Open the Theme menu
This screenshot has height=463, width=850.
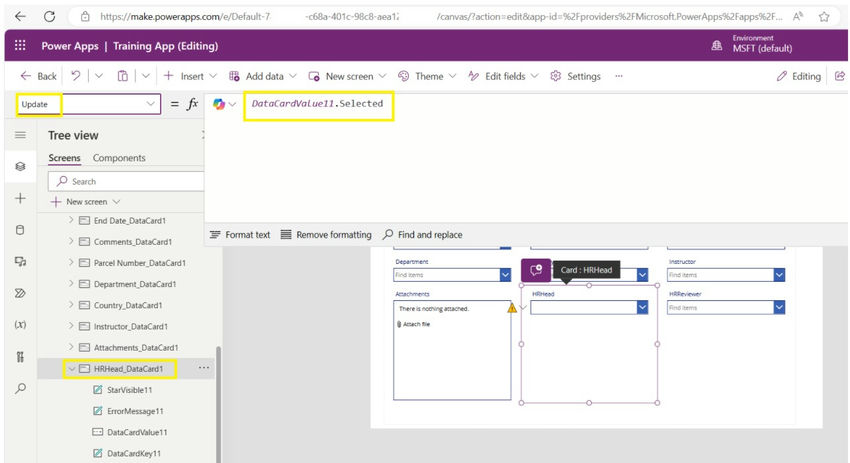[427, 76]
